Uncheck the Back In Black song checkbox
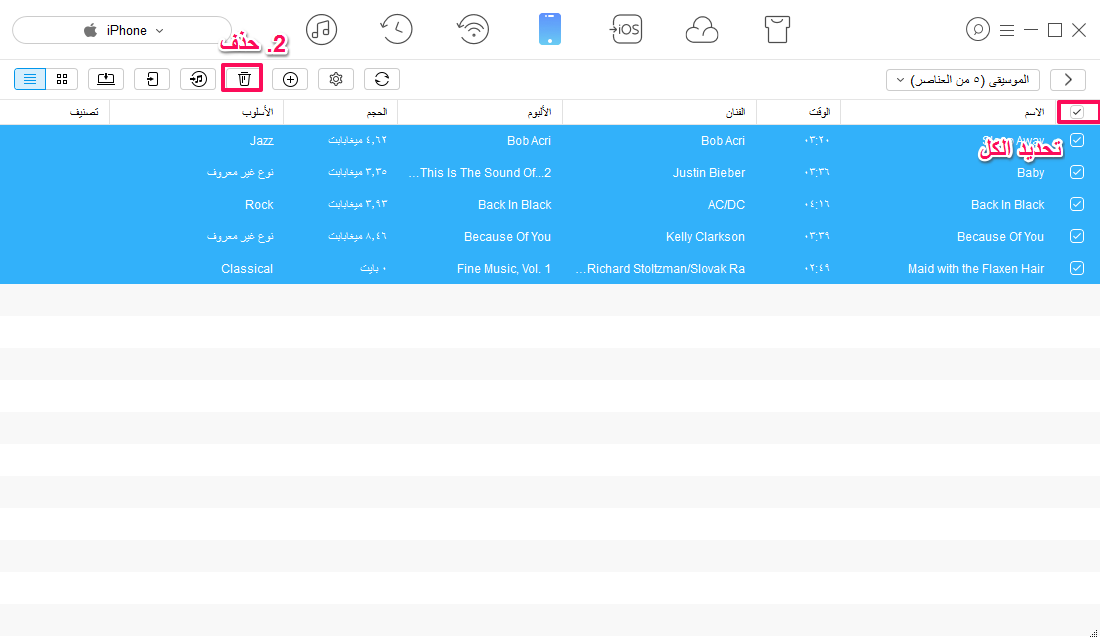The height and width of the screenshot is (640, 1100). tap(1077, 204)
